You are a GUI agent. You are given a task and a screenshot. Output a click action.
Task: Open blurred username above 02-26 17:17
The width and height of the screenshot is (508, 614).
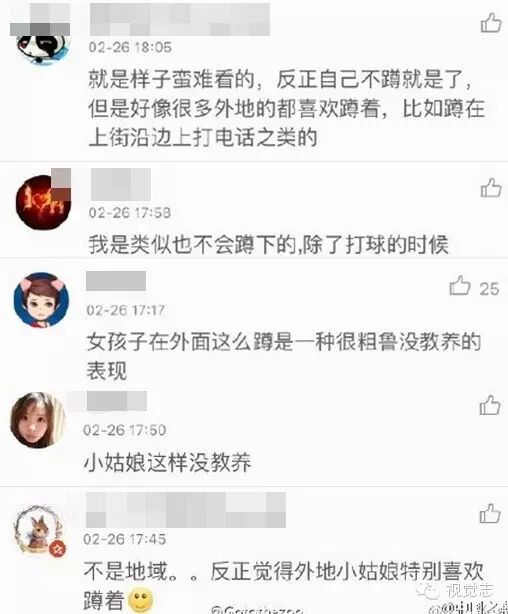116,281
